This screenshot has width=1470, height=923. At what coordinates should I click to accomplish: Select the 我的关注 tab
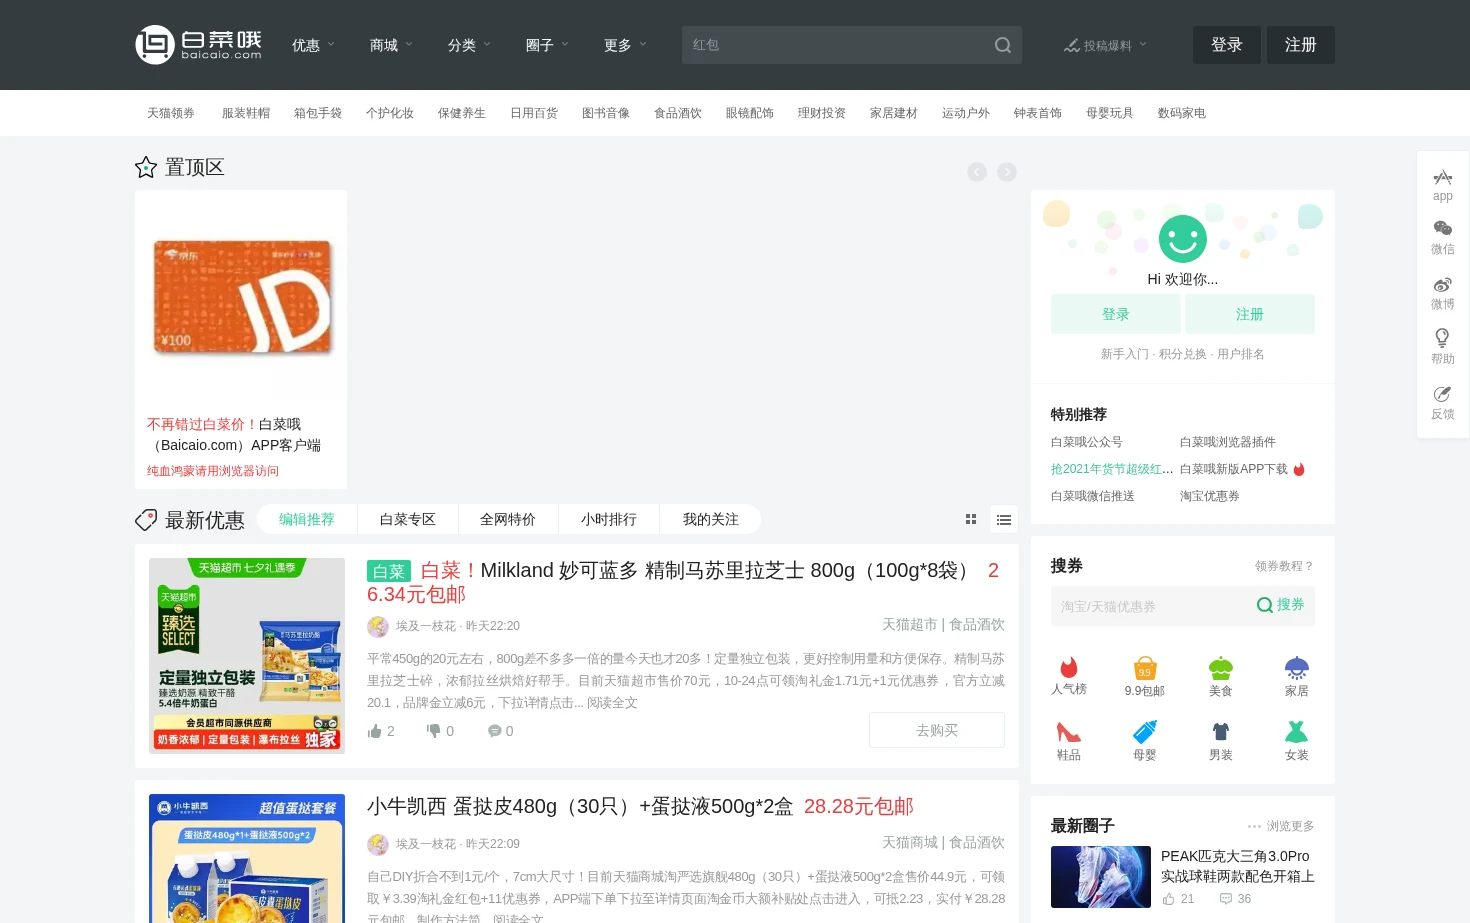[711, 519]
